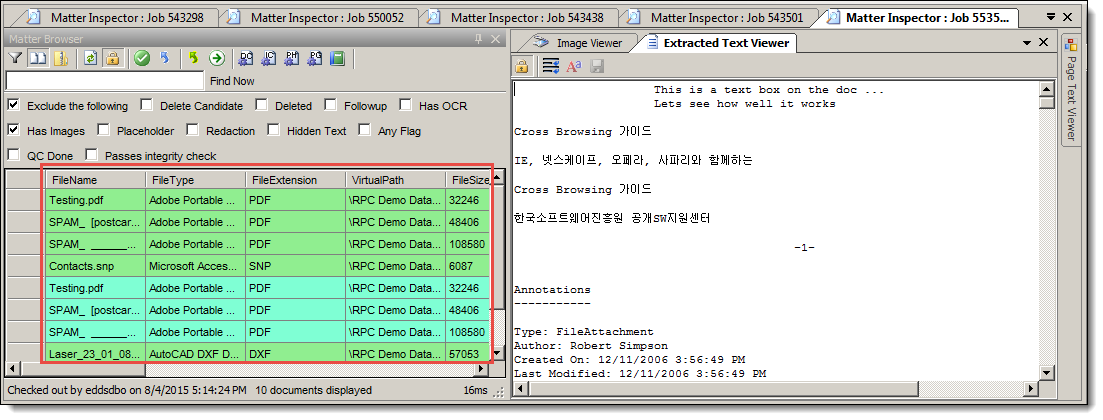Switch to Matter Inspector Job 543501 tab
Viewport: 1103px width, 420px height.
click(718, 18)
